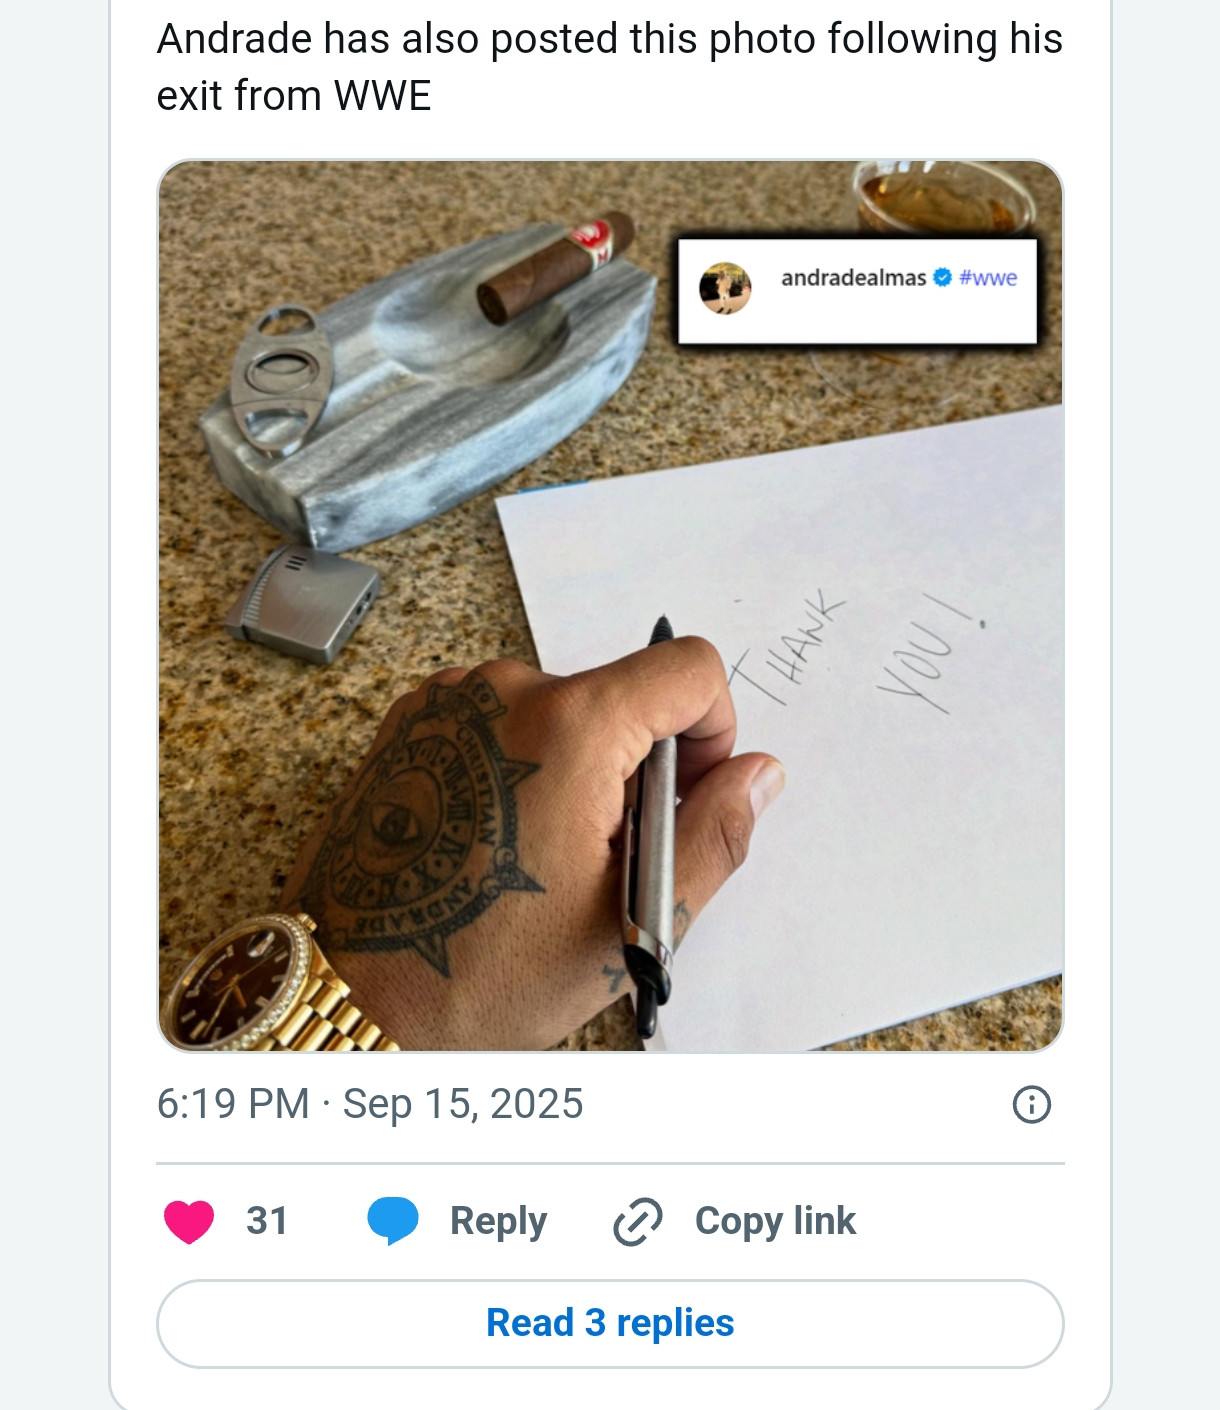Click the Reply text label
The image size is (1220, 1410).
pyautogui.click(x=498, y=1221)
